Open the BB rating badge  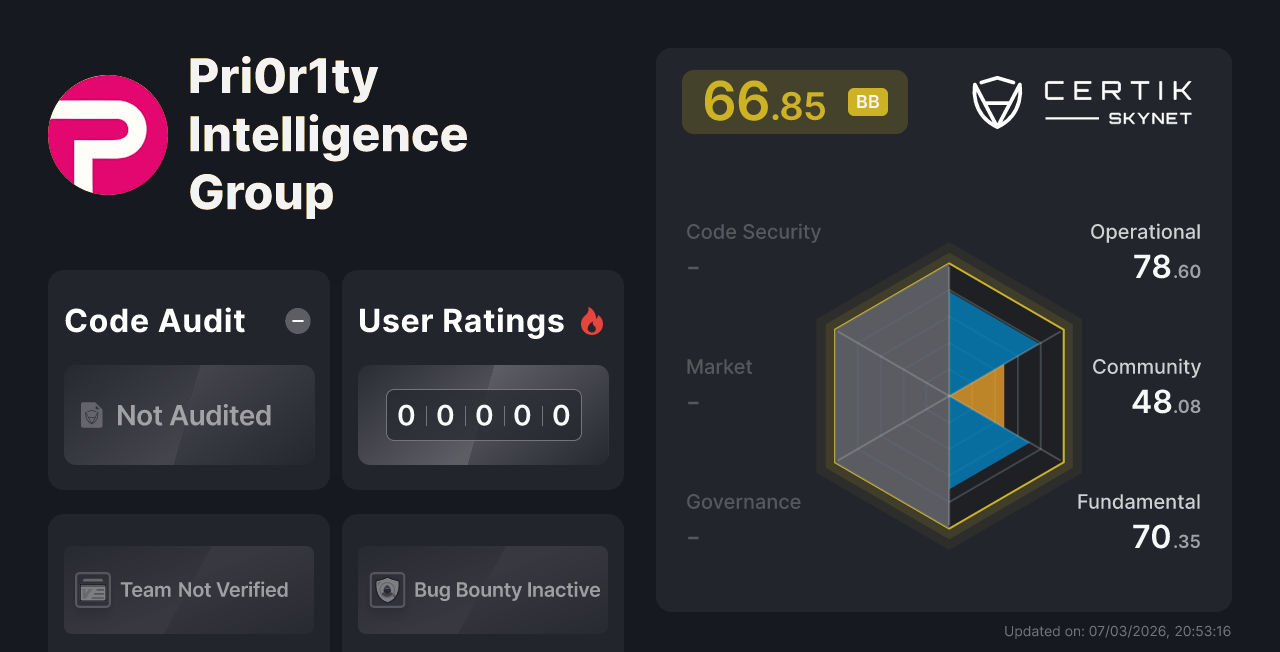(x=866, y=101)
